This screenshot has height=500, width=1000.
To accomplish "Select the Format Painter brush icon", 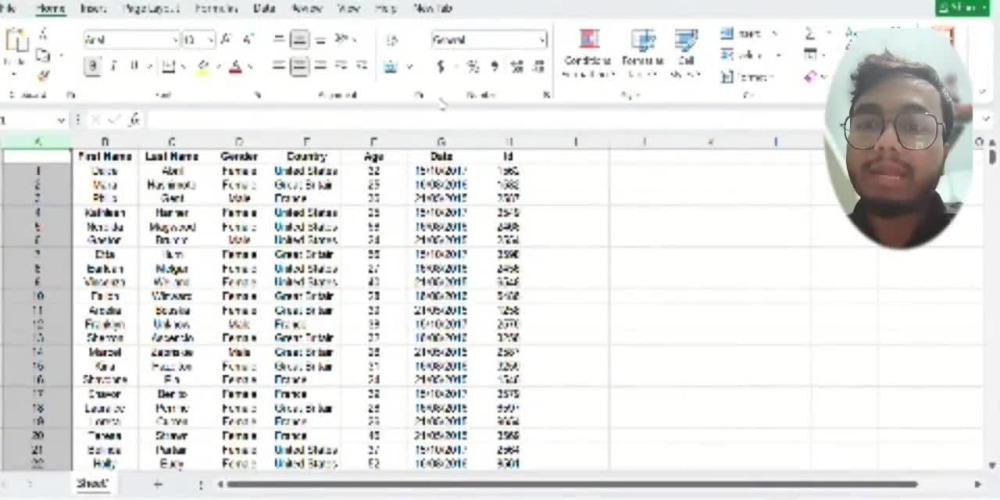I will point(43,76).
